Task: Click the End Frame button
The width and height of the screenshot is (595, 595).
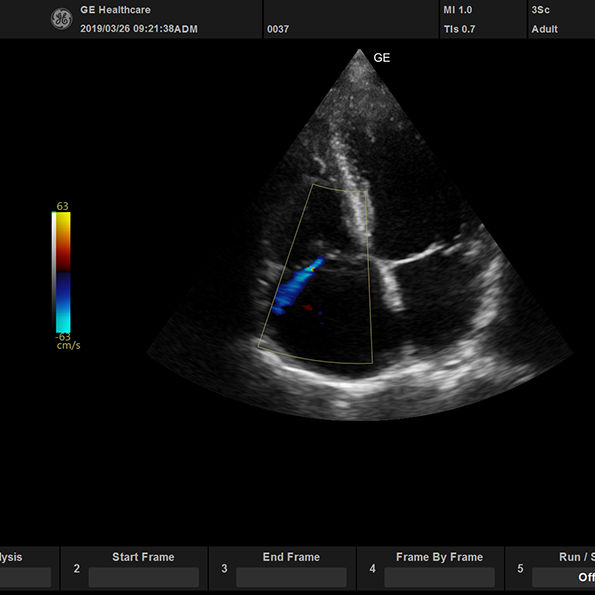Action: click(282, 568)
